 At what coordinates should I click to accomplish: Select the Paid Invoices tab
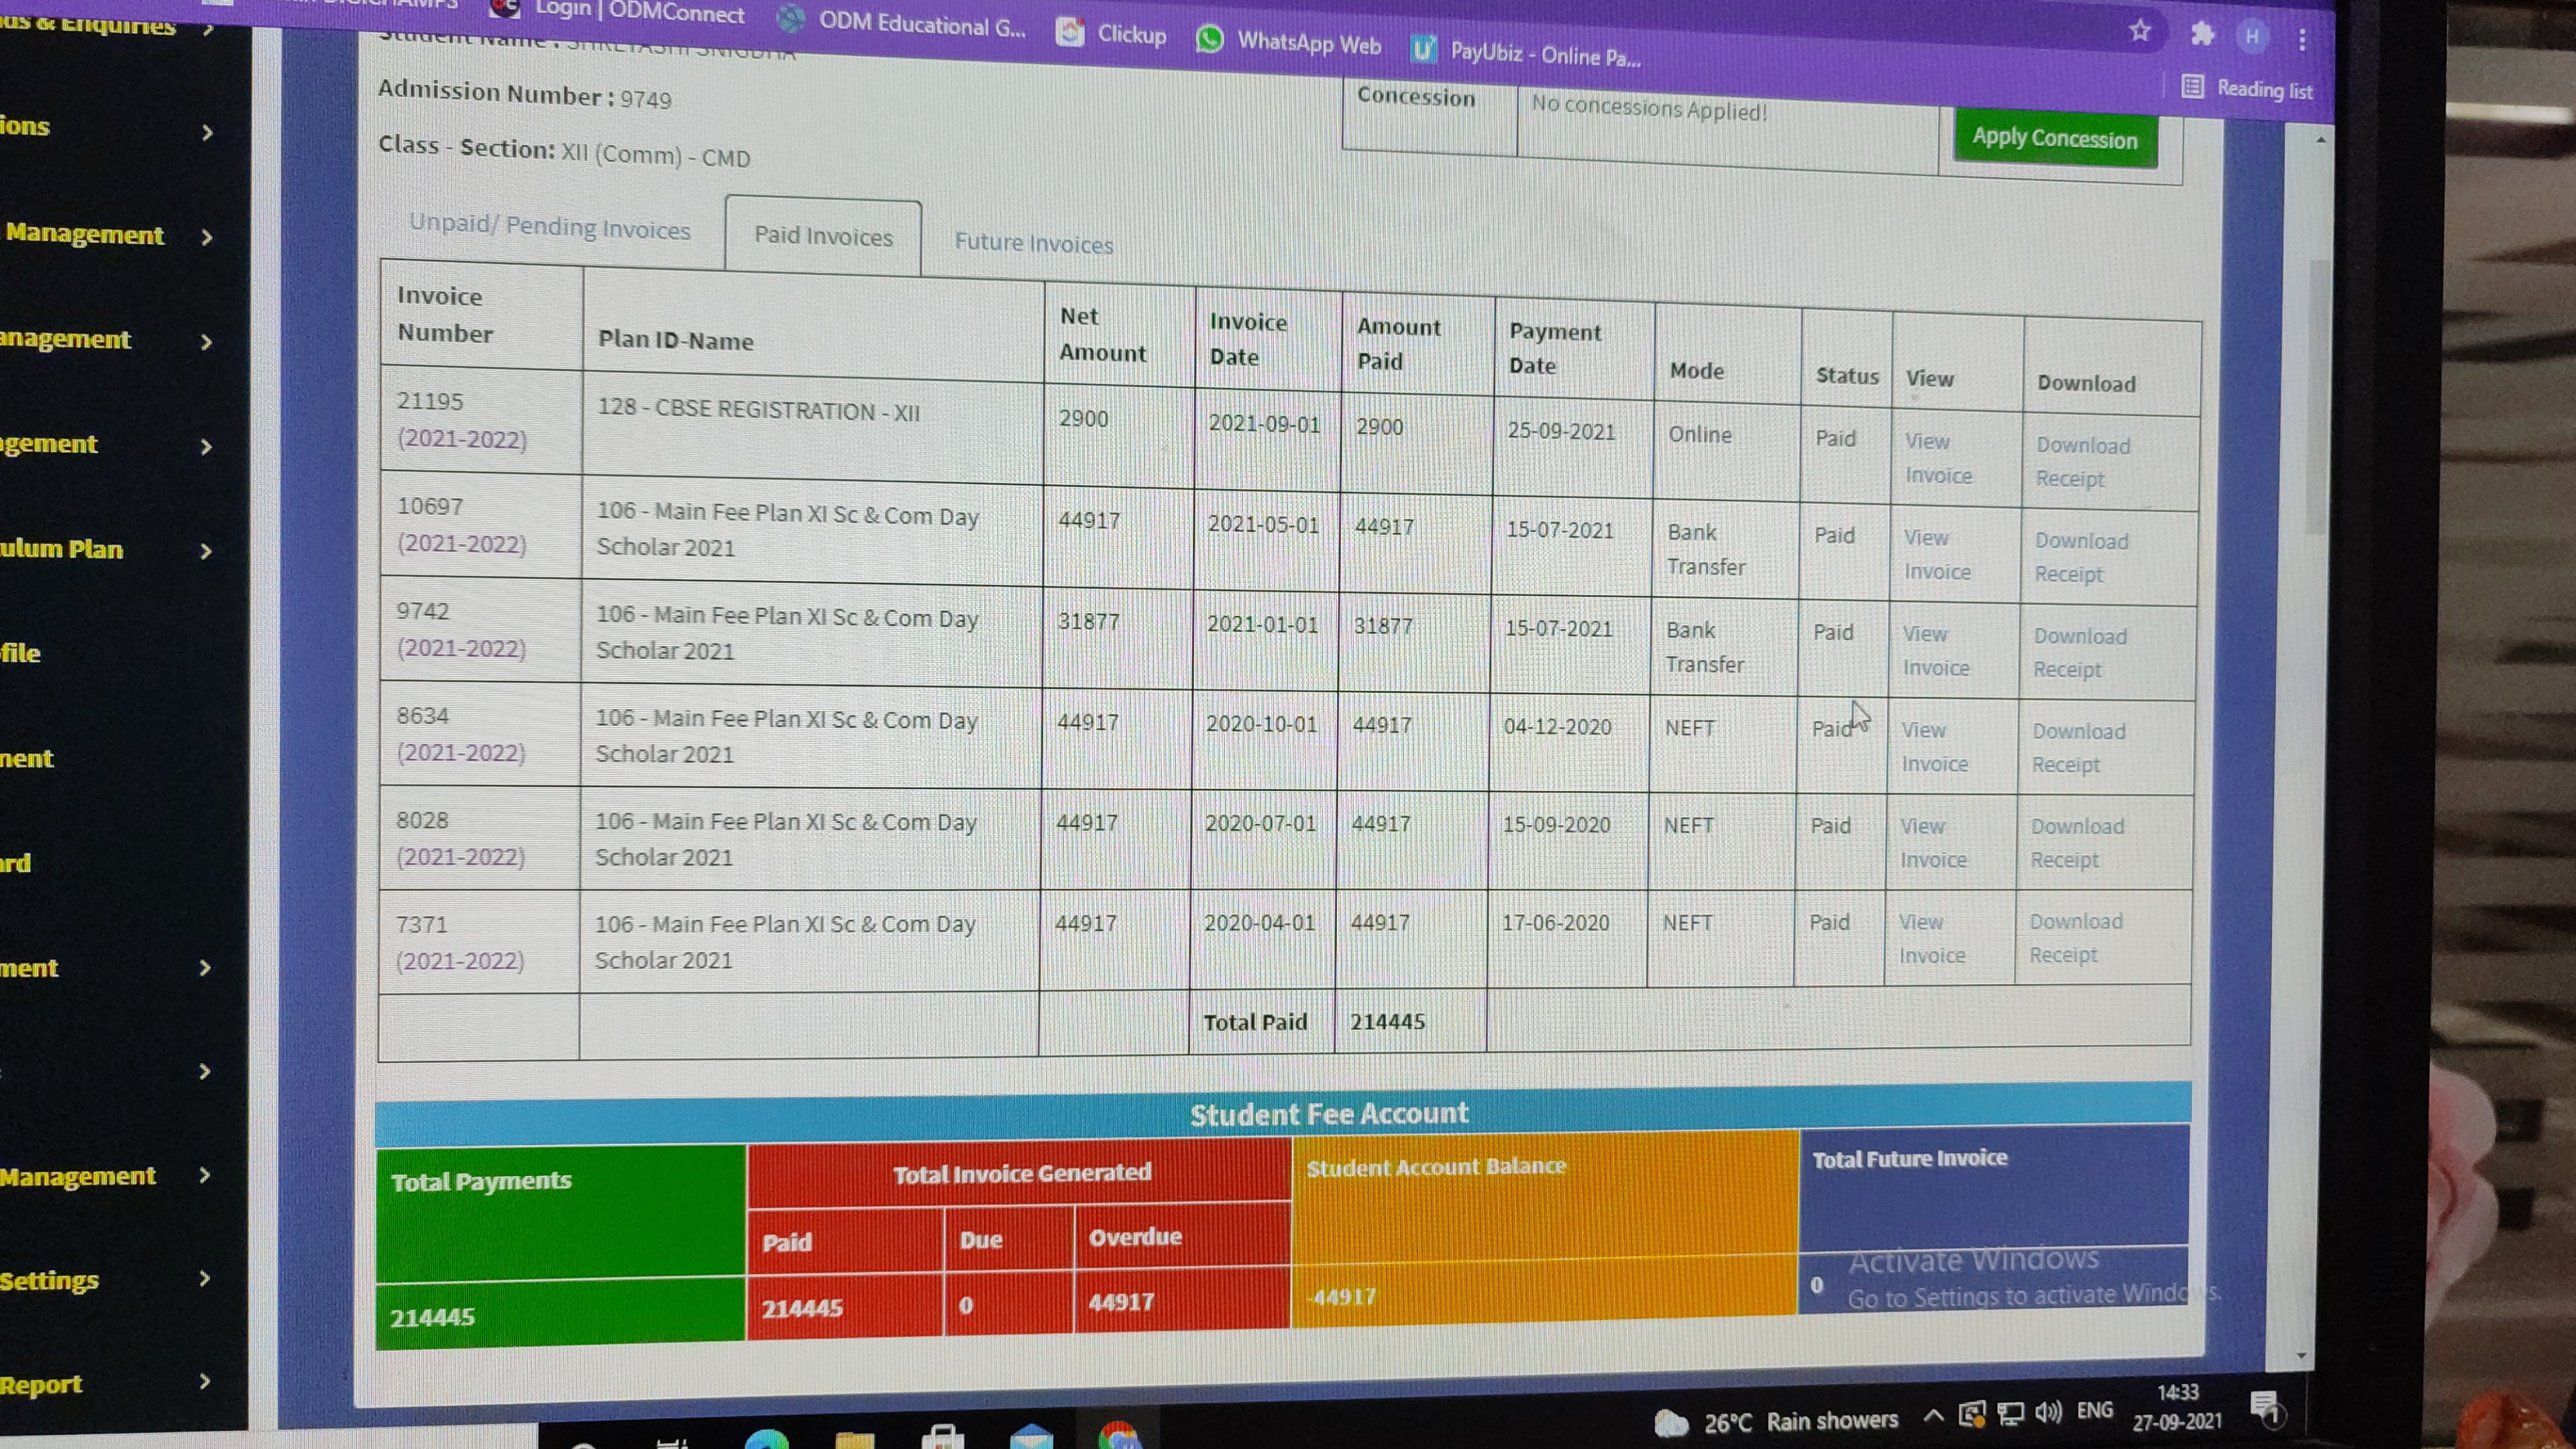[823, 236]
